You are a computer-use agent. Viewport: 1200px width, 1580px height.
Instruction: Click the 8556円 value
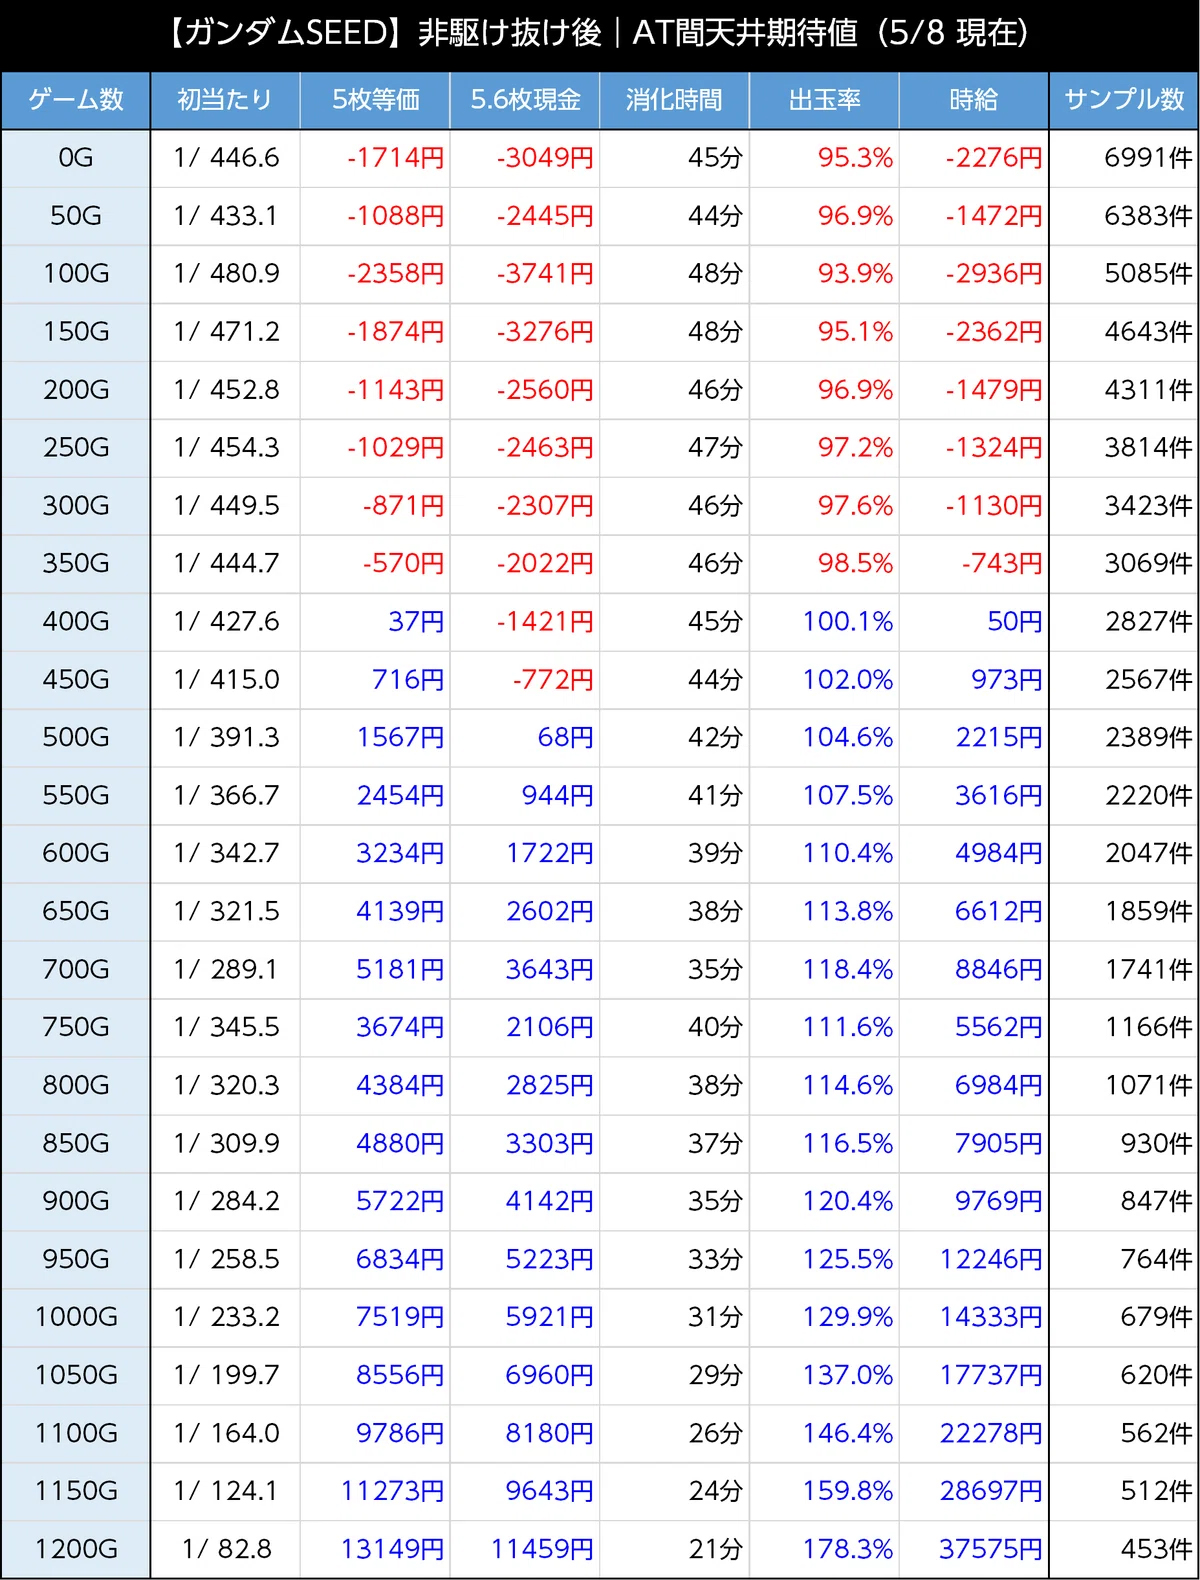point(400,1376)
